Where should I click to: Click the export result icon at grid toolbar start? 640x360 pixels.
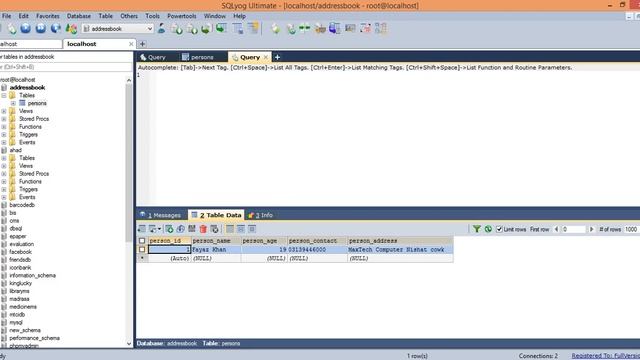(142, 229)
